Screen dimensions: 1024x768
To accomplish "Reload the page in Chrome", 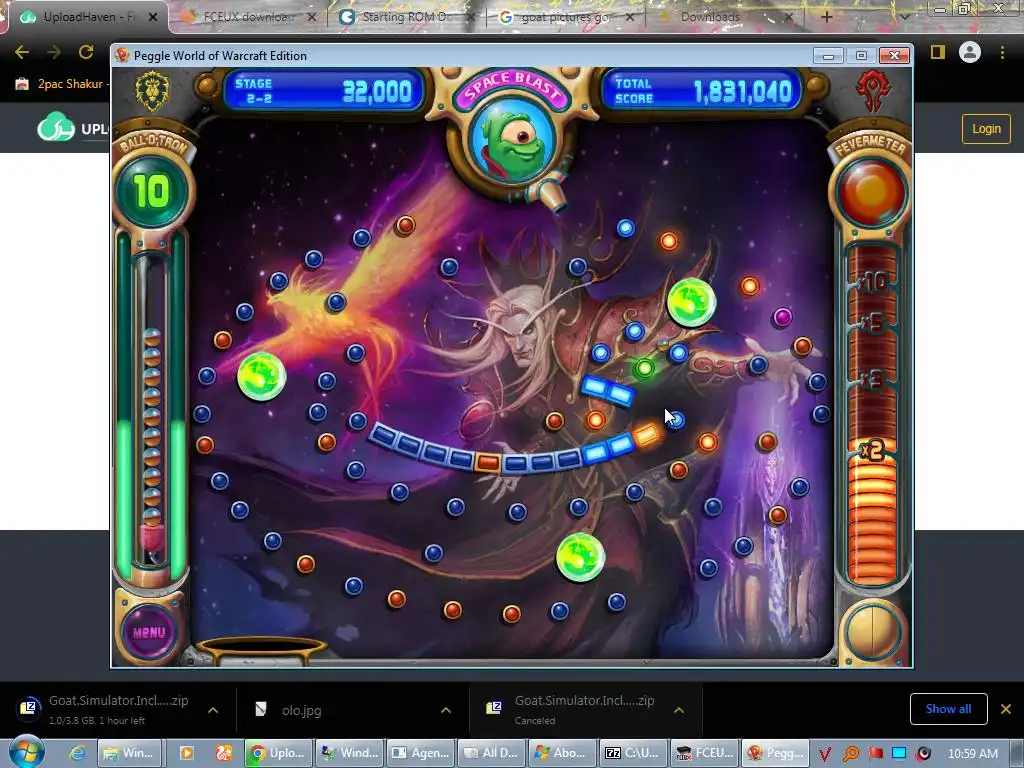I will (86, 52).
